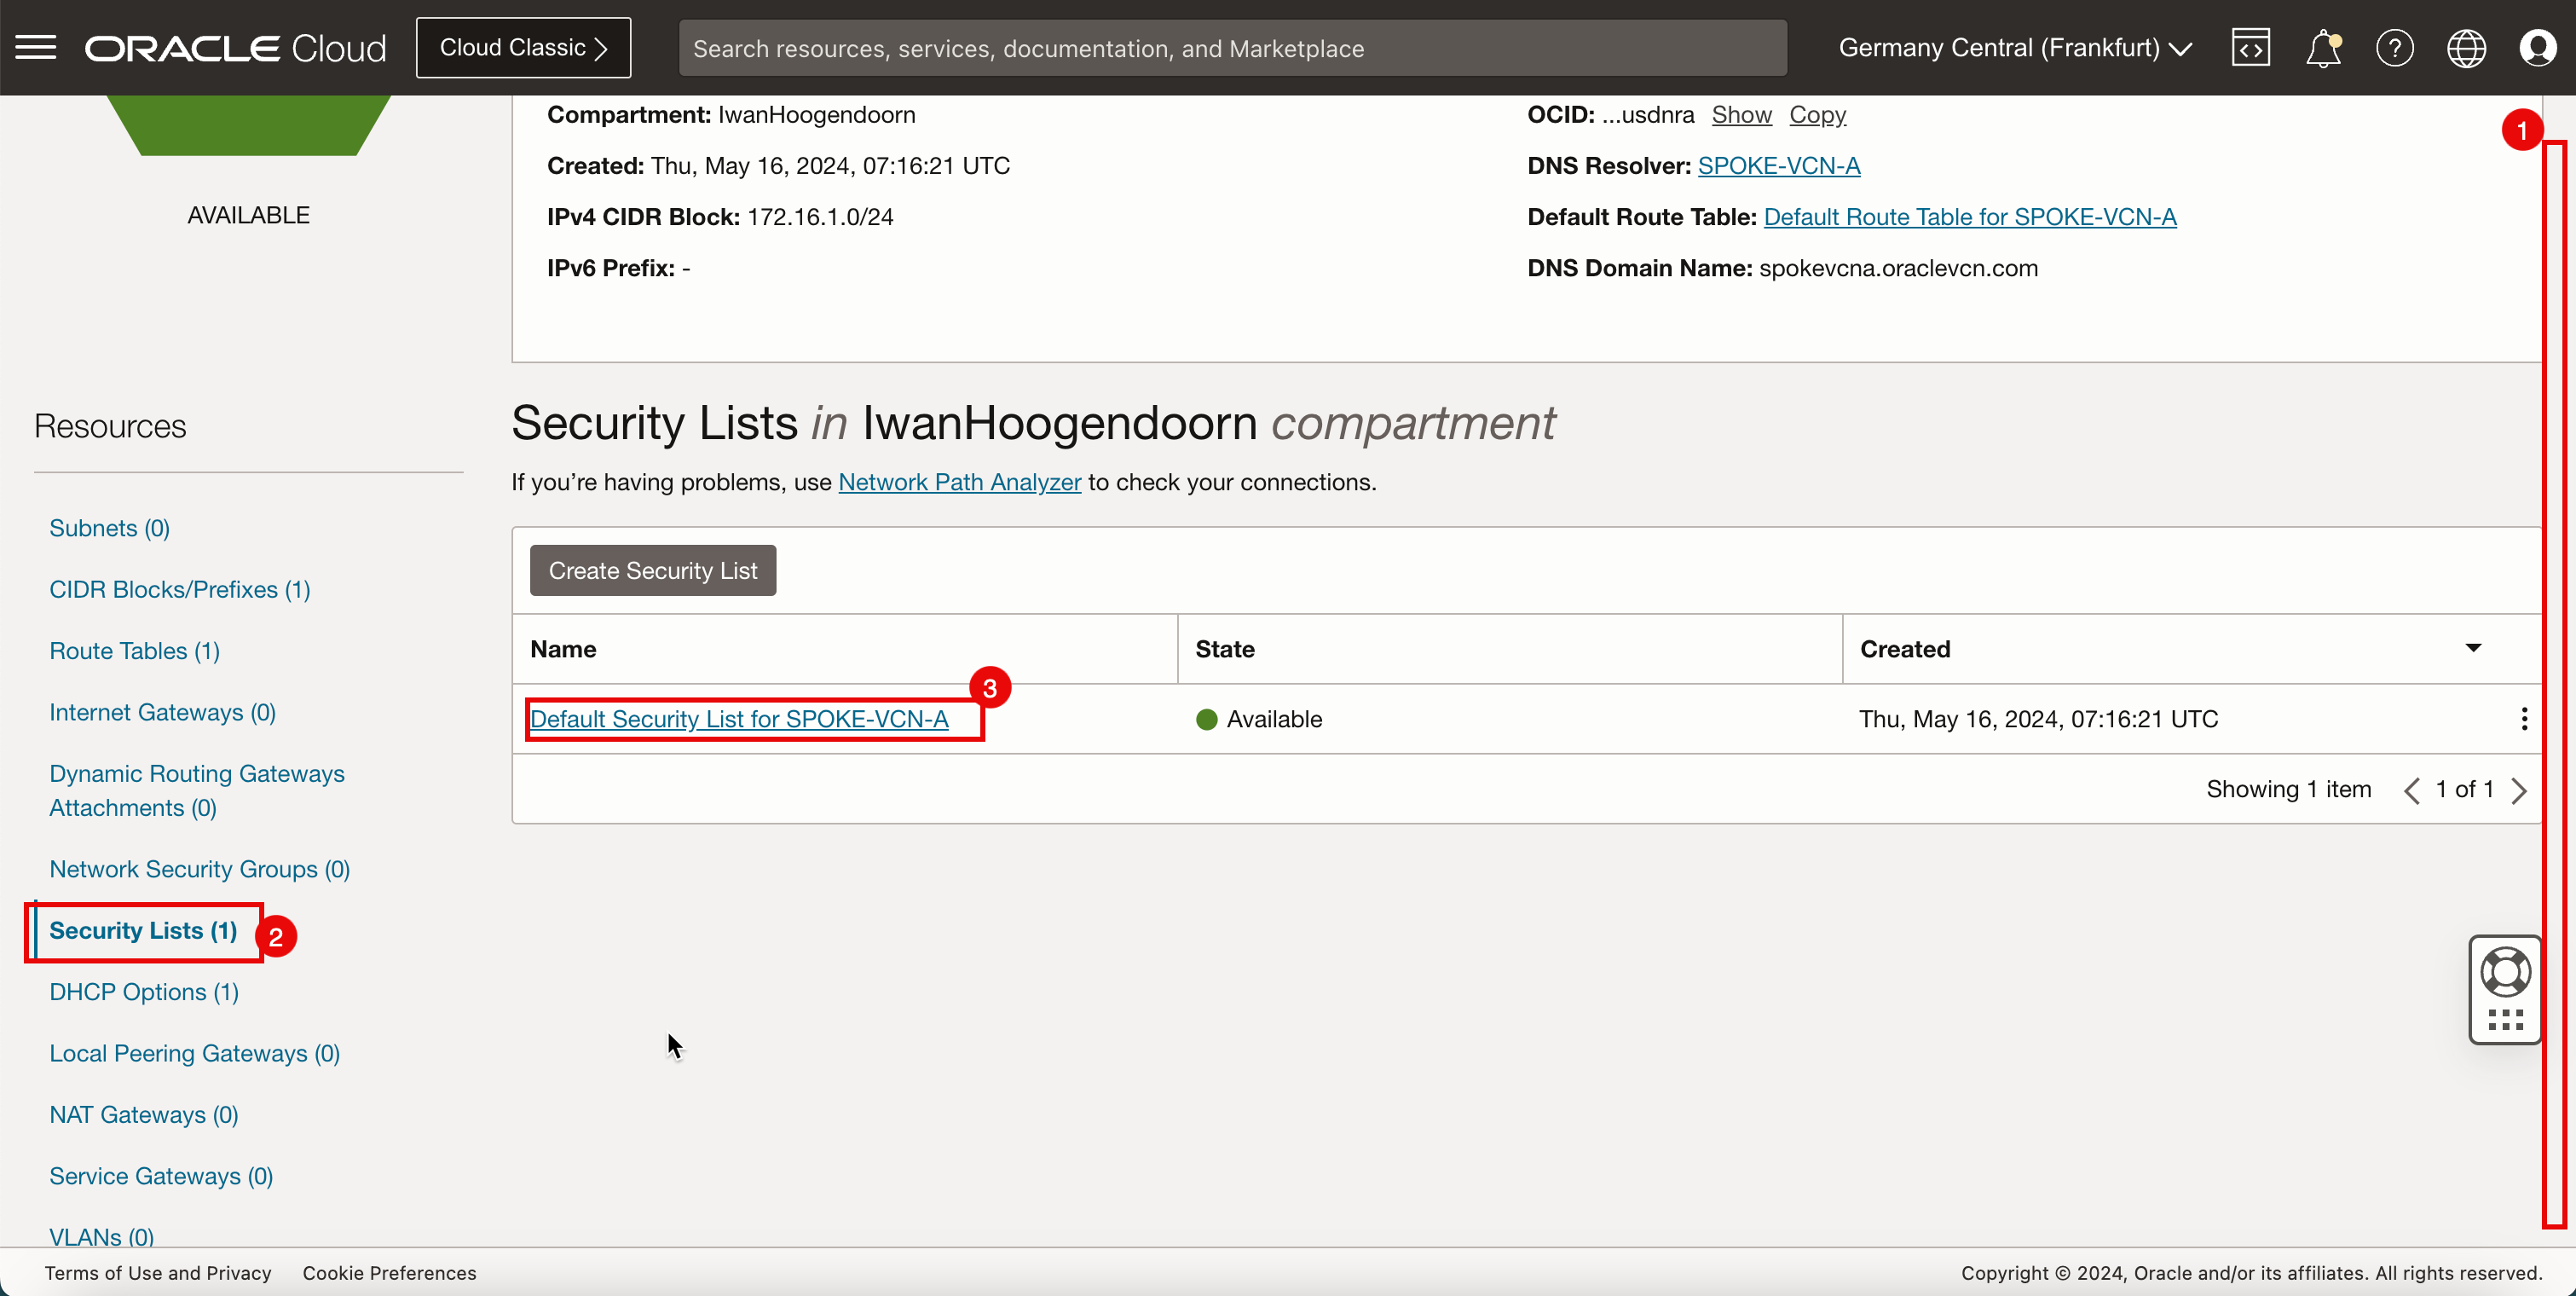This screenshot has height=1296, width=2576.
Task: Select Security Lists resource in sidebar
Action: tap(144, 931)
